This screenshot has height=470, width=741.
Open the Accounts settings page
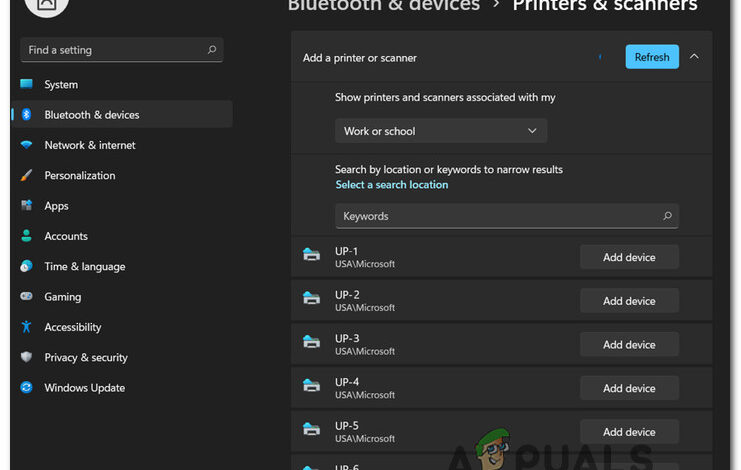(66, 236)
